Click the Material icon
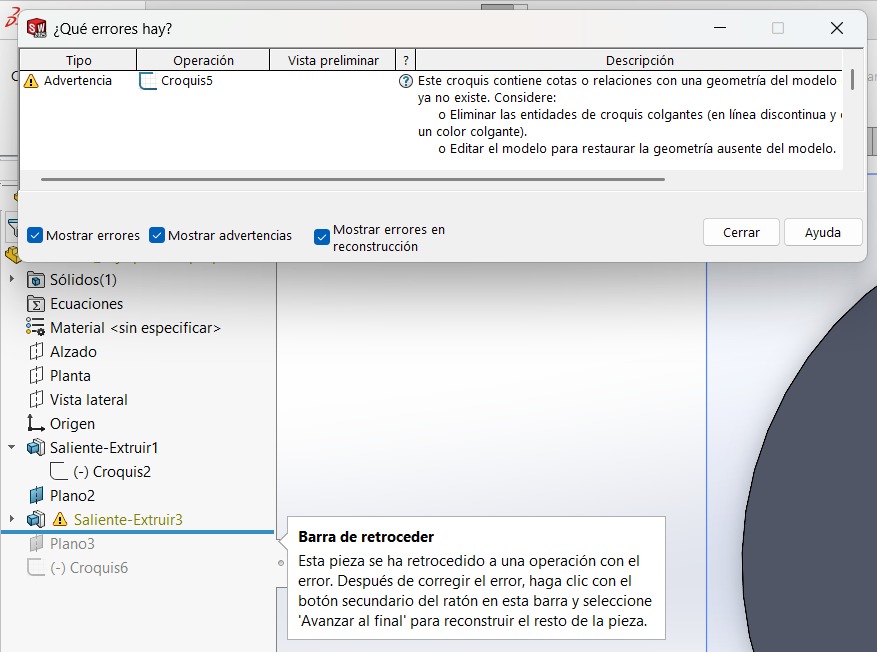 point(35,327)
